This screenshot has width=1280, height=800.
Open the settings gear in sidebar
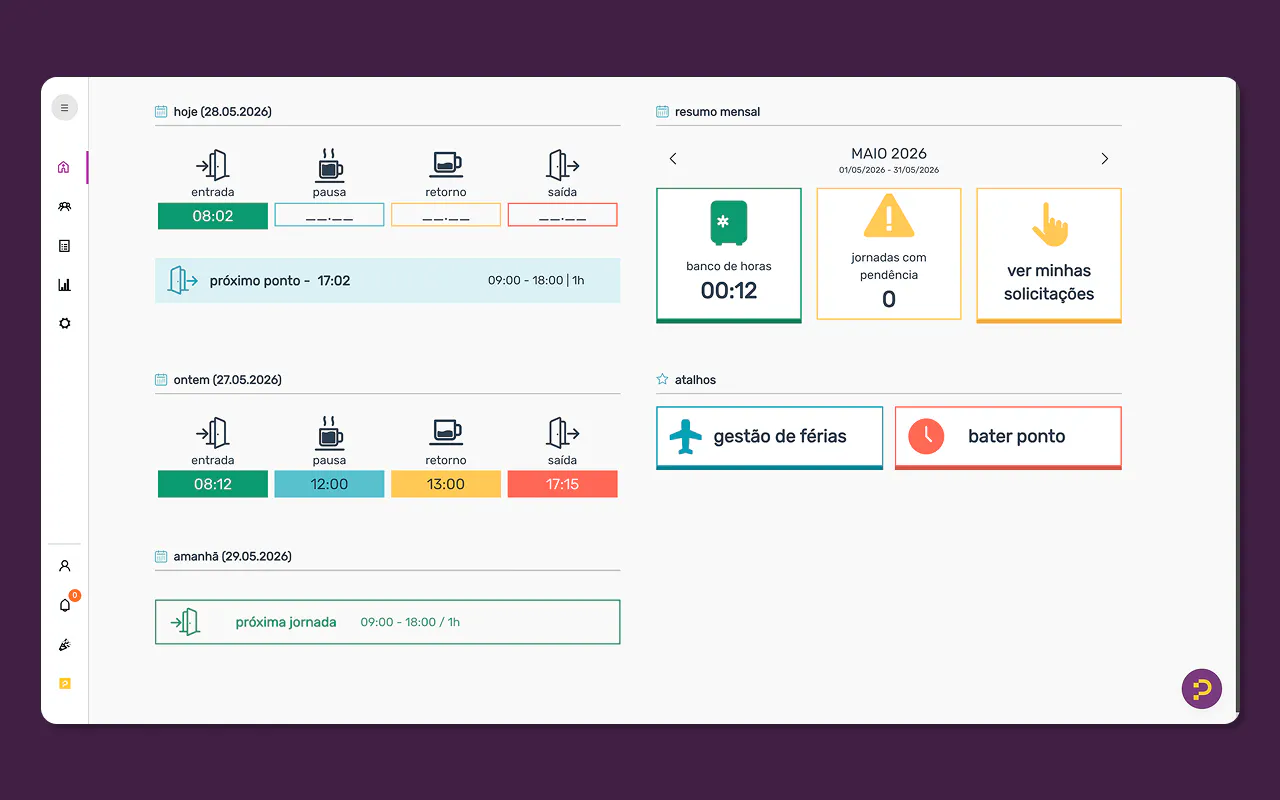click(64, 323)
